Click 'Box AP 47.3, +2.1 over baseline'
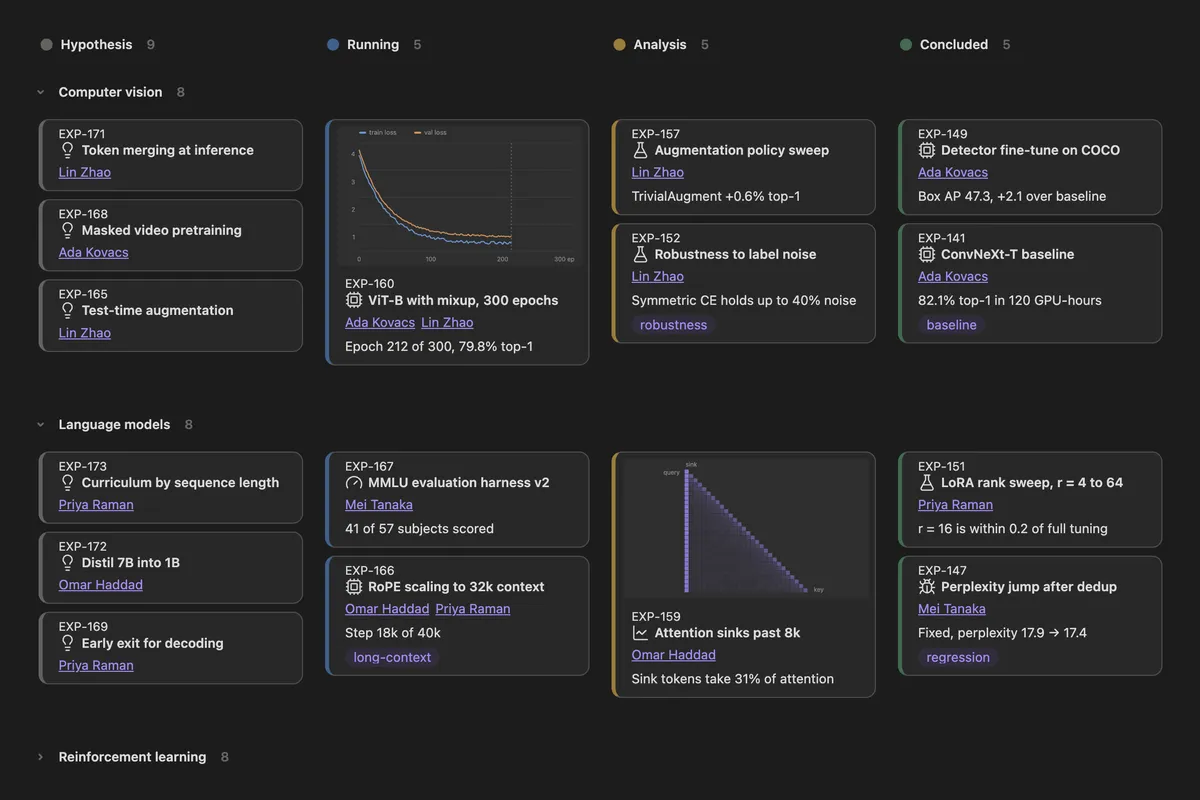This screenshot has width=1200, height=800. [1012, 196]
